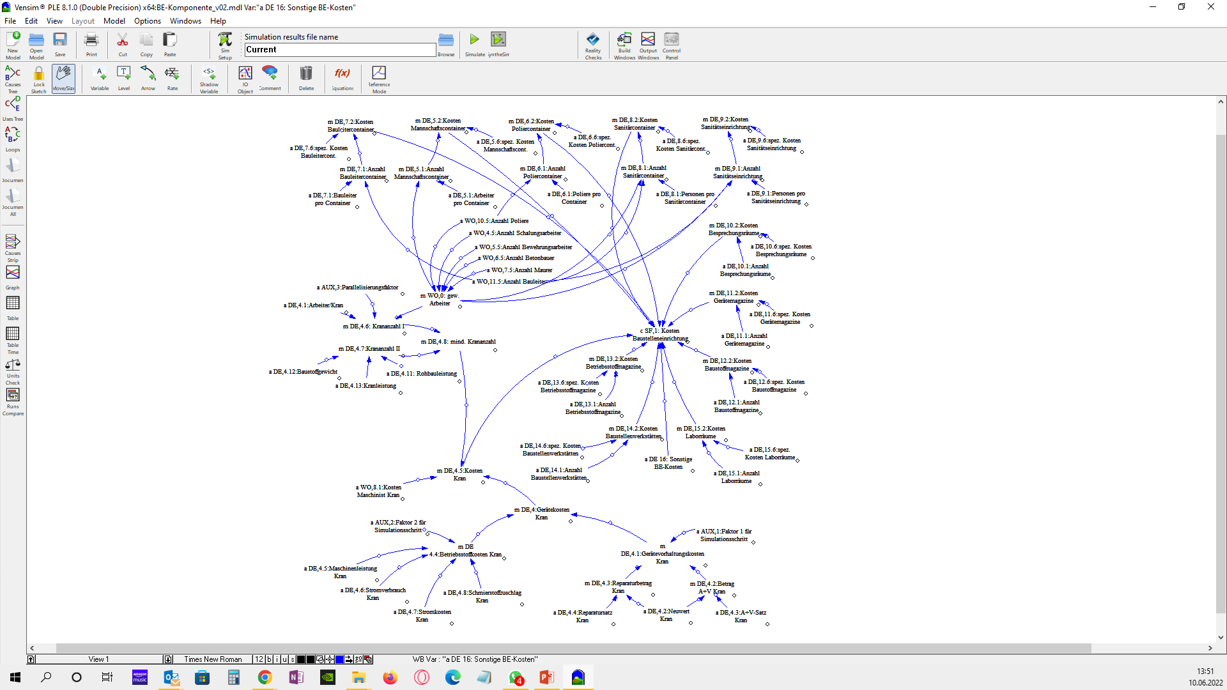Select the Shadow Variable tool

click(209, 76)
